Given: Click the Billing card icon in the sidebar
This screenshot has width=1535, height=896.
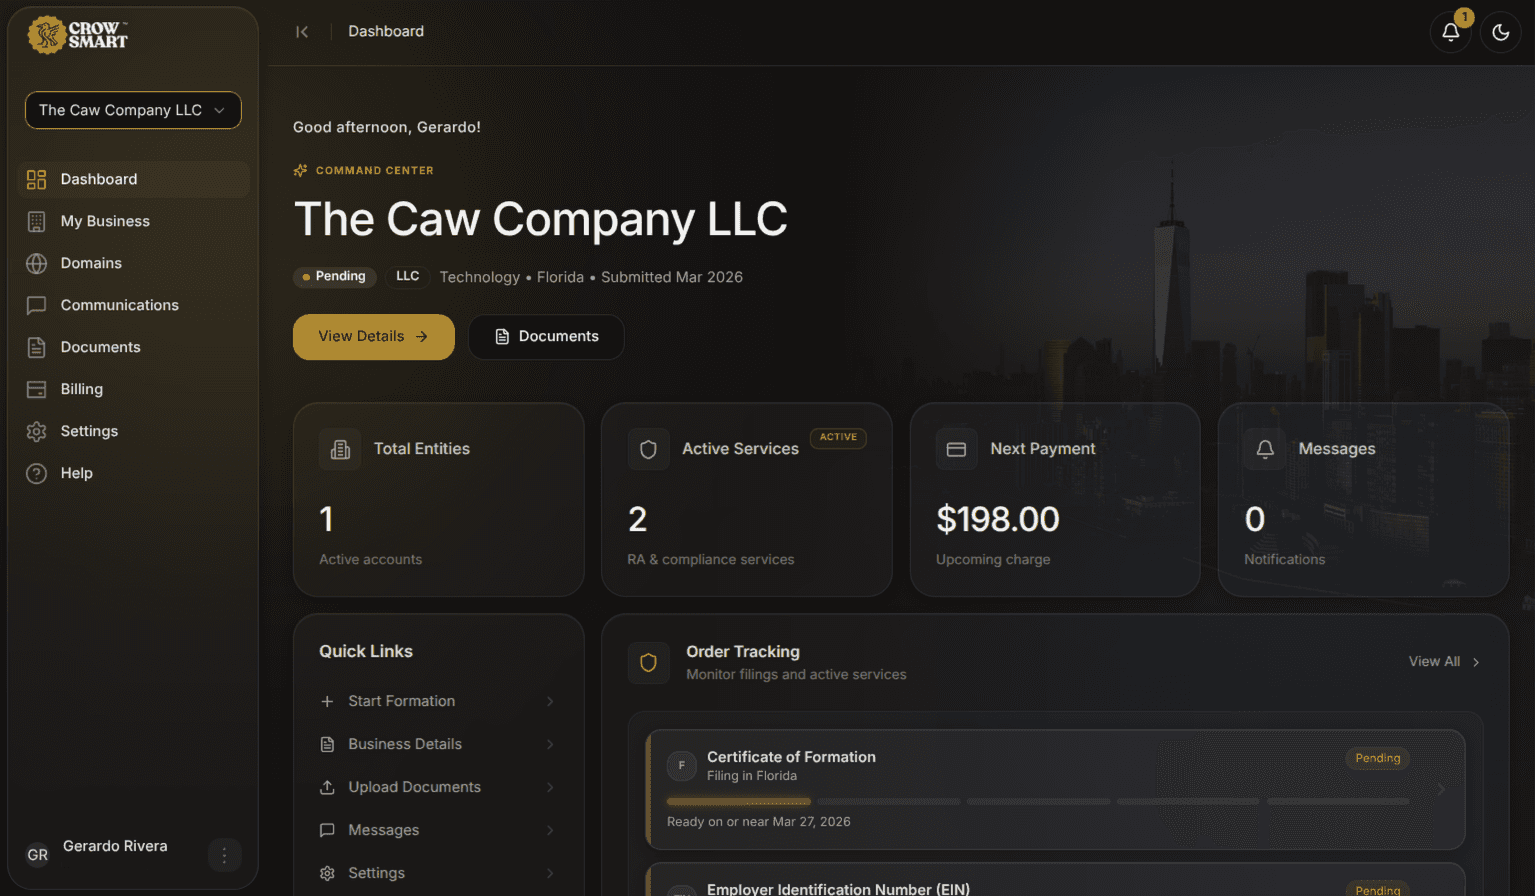Looking at the screenshot, I should tap(37, 389).
